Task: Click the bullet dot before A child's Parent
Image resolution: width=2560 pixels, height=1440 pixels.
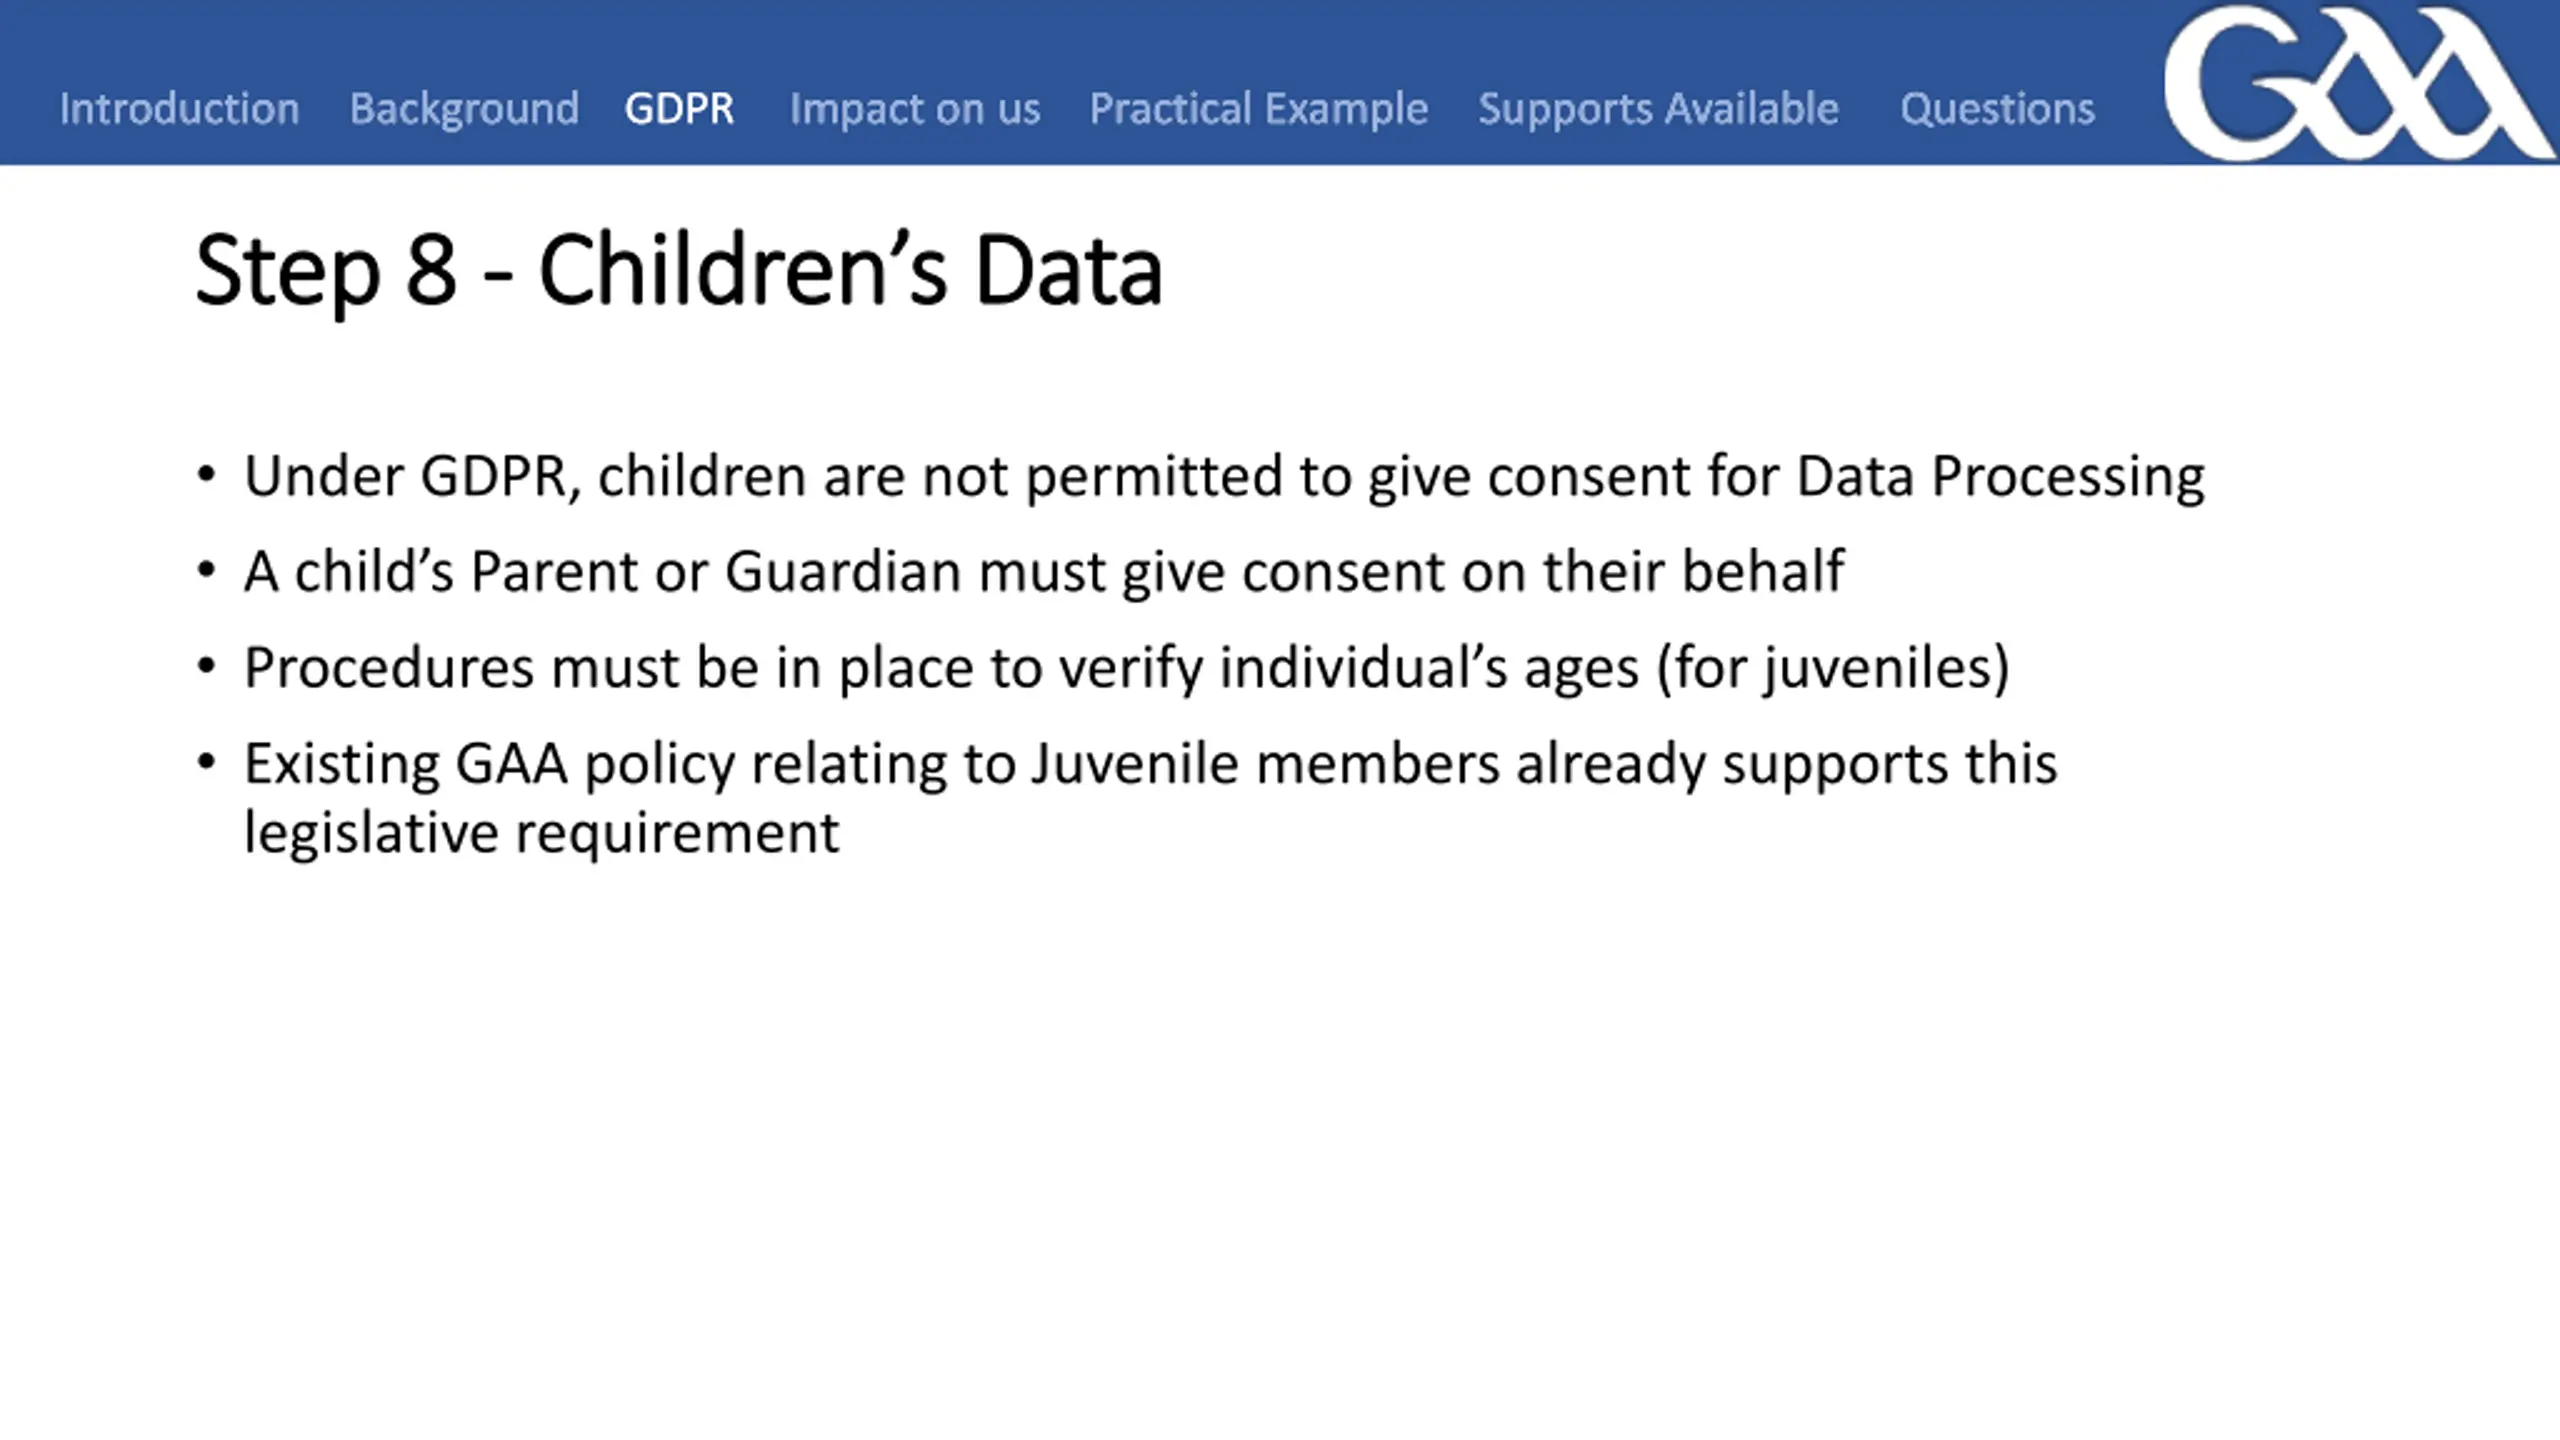Action: tap(206, 570)
